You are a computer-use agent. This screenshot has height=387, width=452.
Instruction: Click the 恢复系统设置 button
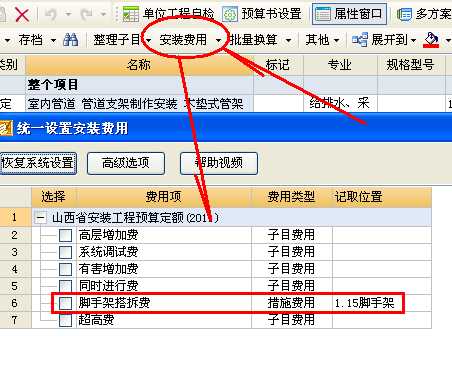(38, 163)
